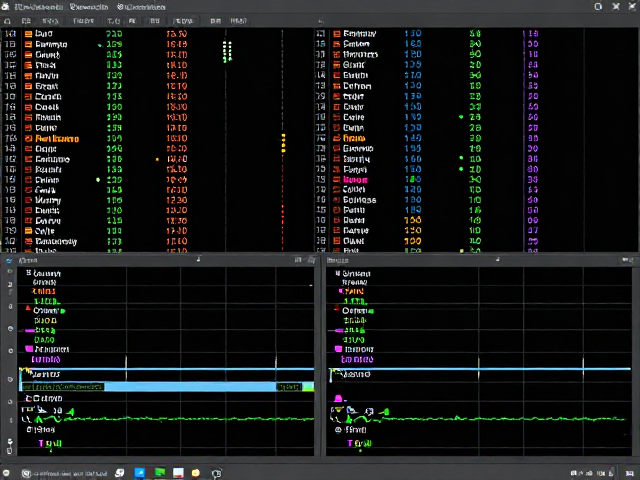The image size is (640, 480).
Task: Click the blue icon beside left chart title
Action: click(9, 260)
